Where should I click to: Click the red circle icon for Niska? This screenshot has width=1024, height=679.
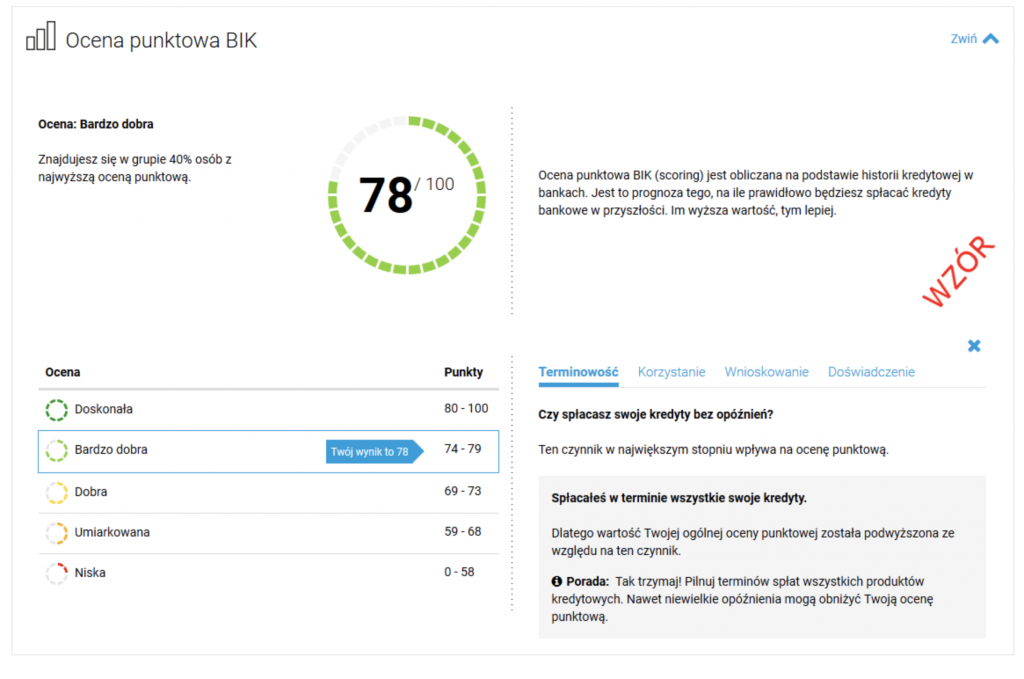(57, 573)
